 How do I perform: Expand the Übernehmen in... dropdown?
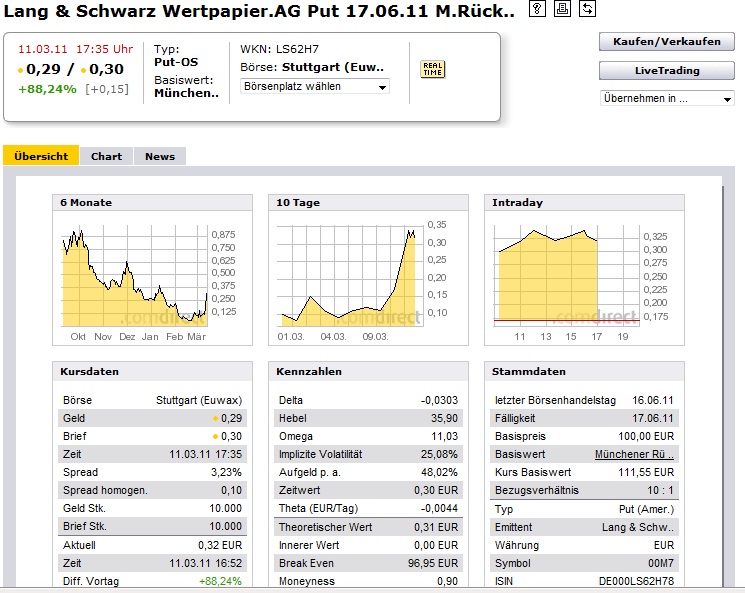(x=667, y=98)
